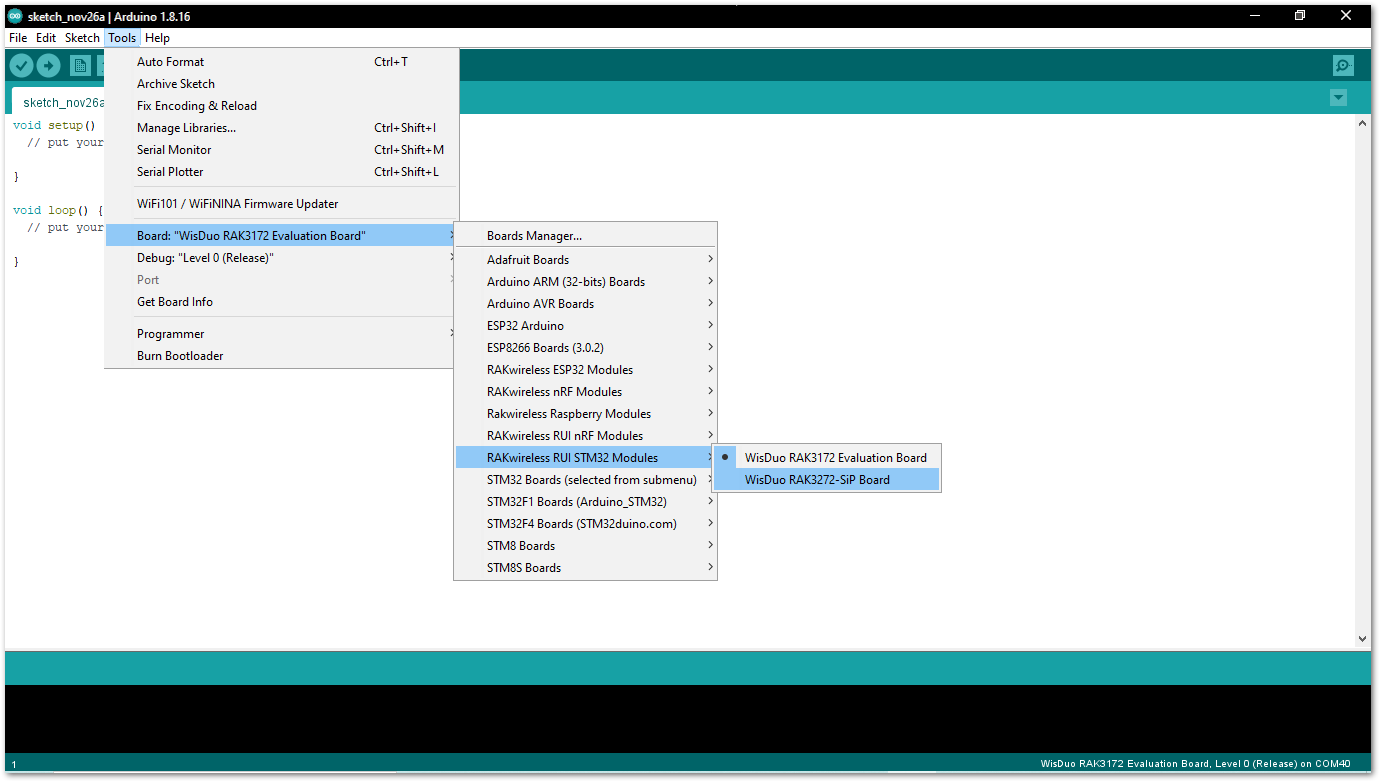Expand STM8S Boards submenu

[x=586, y=568]
